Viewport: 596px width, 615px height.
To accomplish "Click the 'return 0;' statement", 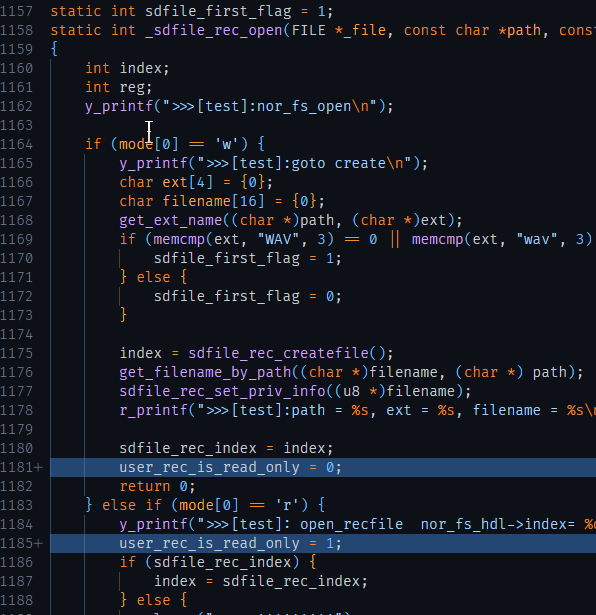I will tap(157, 486).
